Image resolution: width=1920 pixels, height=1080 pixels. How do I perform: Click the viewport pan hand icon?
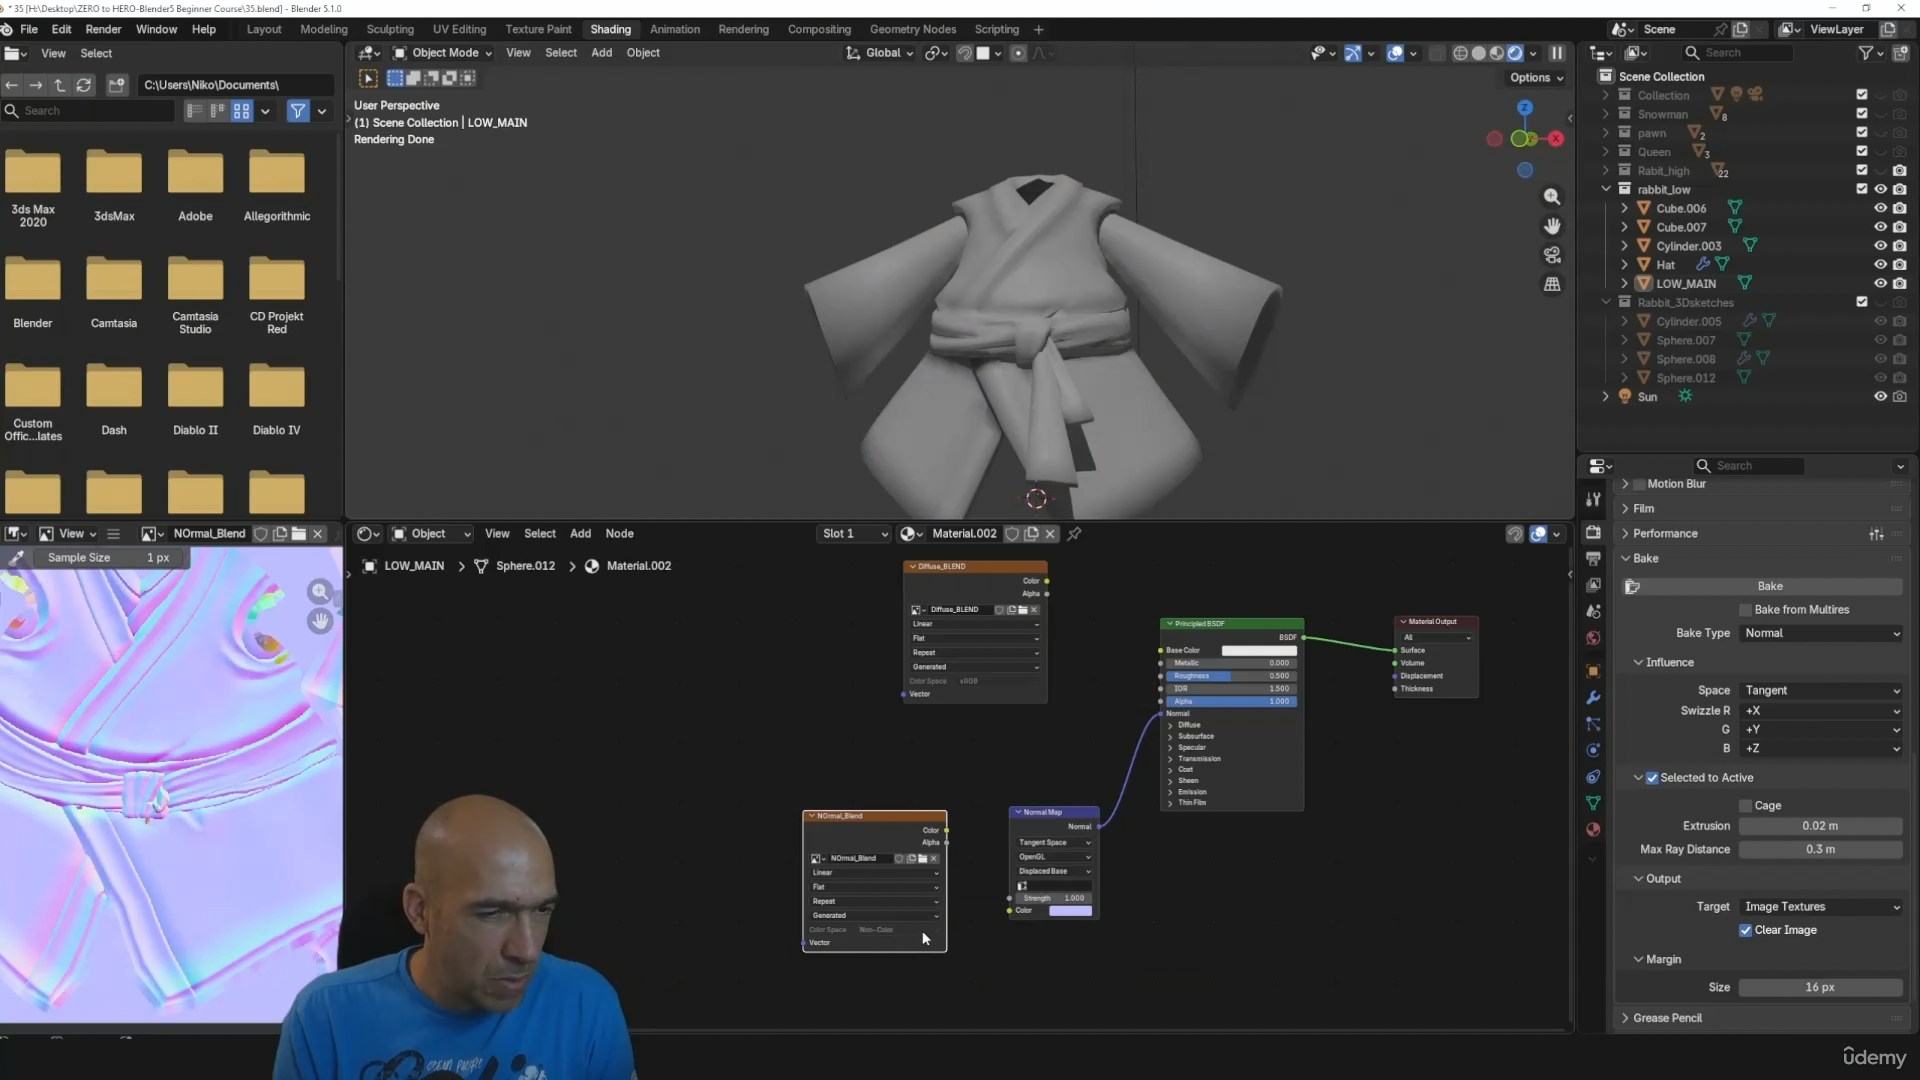pyautogui.click(x=1552, y=226)
